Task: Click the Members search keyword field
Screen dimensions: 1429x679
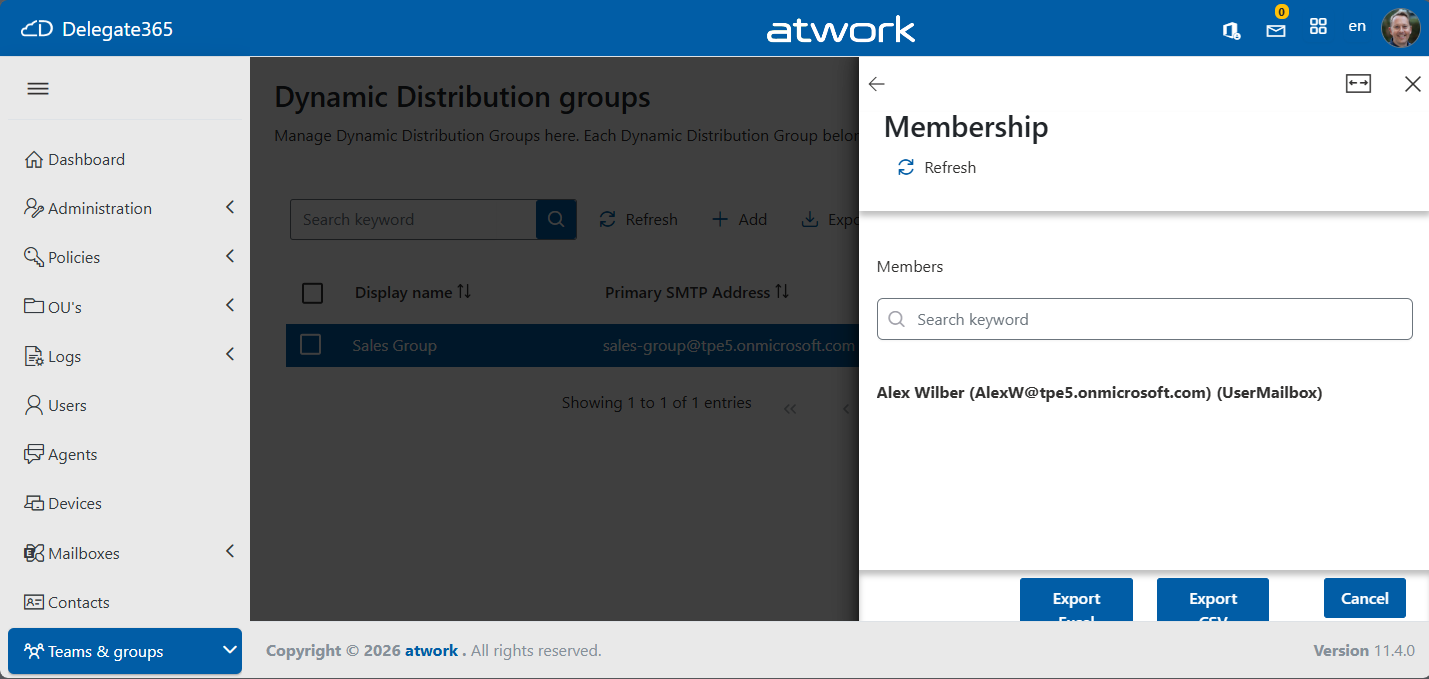Action: (1145, 319)
